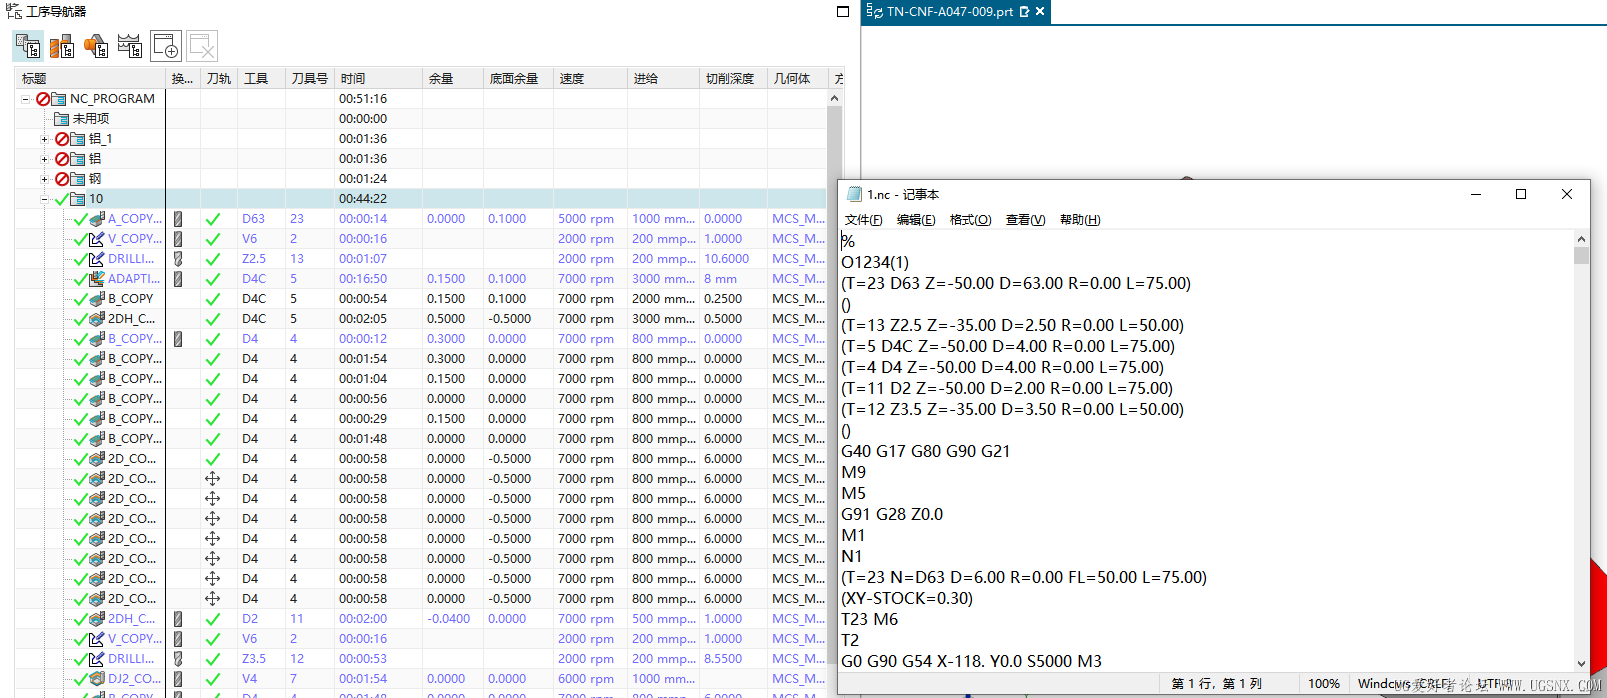
Task: Expand the 钢 program group
Action: click(44, 179)
